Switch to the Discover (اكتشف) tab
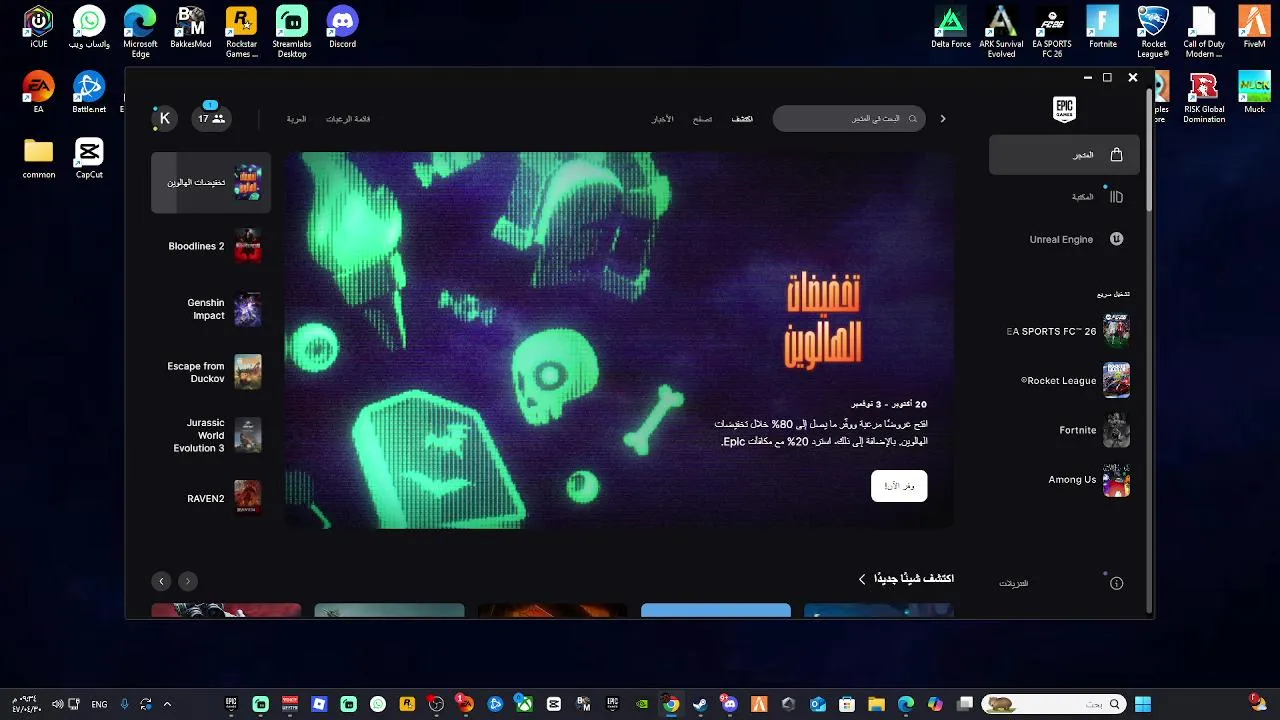 click(742, 119)
